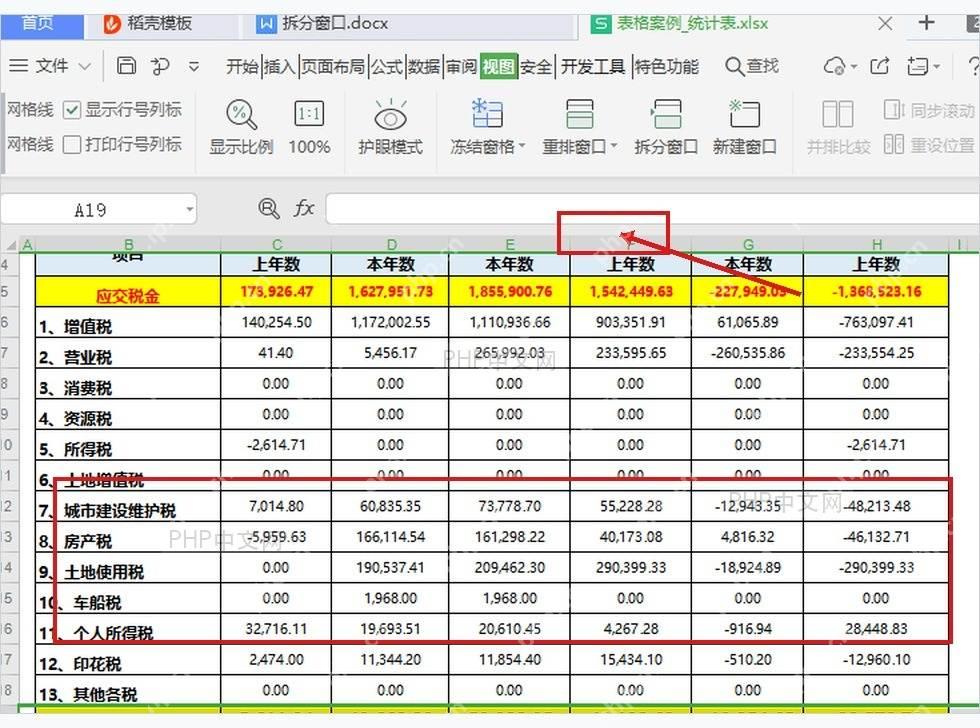The image size is (980, 728).
Task: Select the cell 7、城市建设维护税
Action: coord(128,507)
